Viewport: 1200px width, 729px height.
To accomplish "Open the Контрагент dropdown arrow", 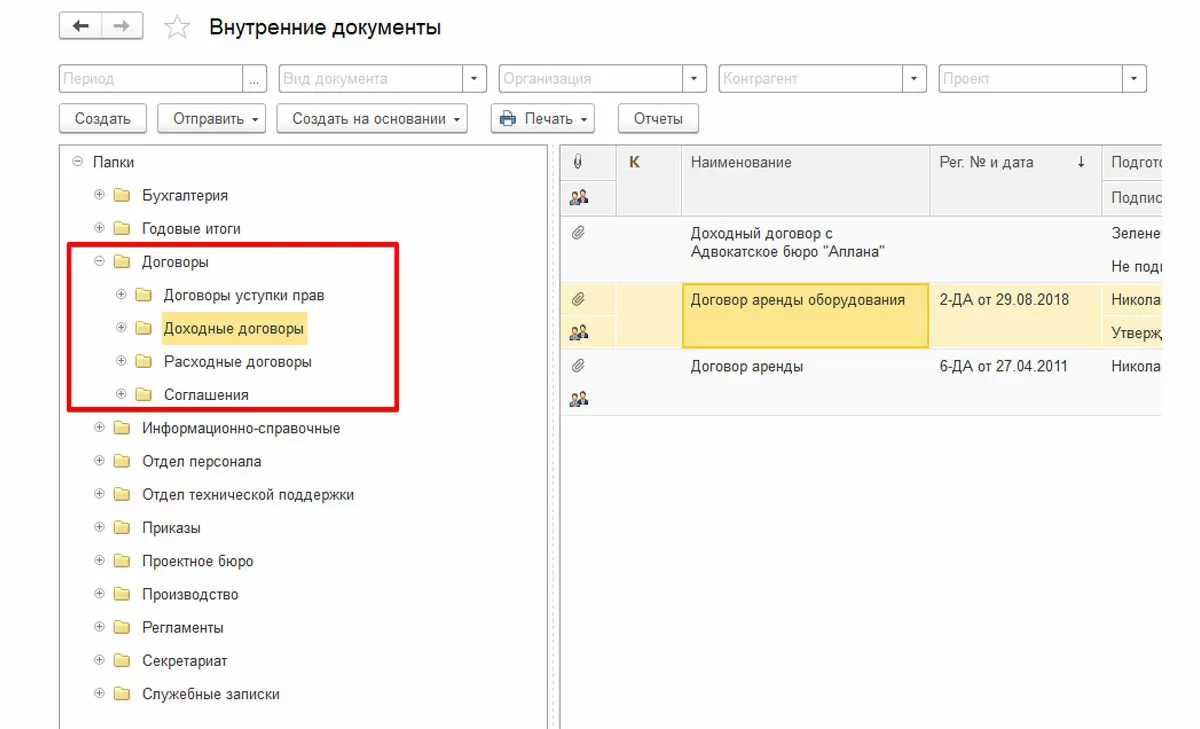I will point(915,79).
